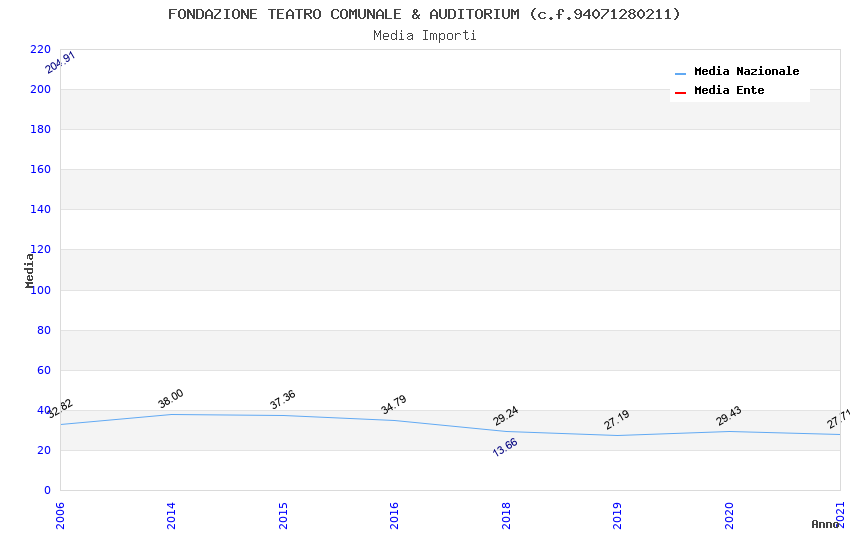Click the Media Importi subtitle
This screenshot has width=850, height=550.
424,36
